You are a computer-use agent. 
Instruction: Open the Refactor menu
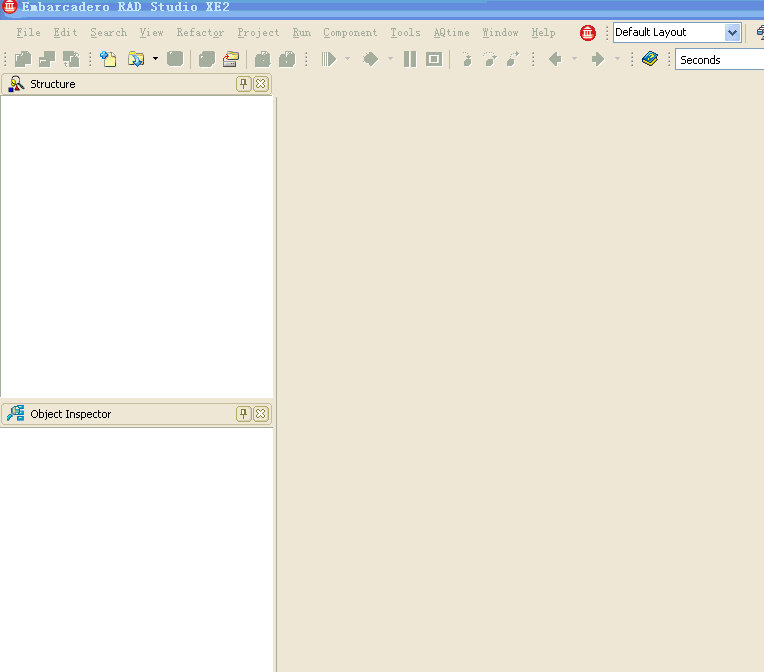(200, 33)
